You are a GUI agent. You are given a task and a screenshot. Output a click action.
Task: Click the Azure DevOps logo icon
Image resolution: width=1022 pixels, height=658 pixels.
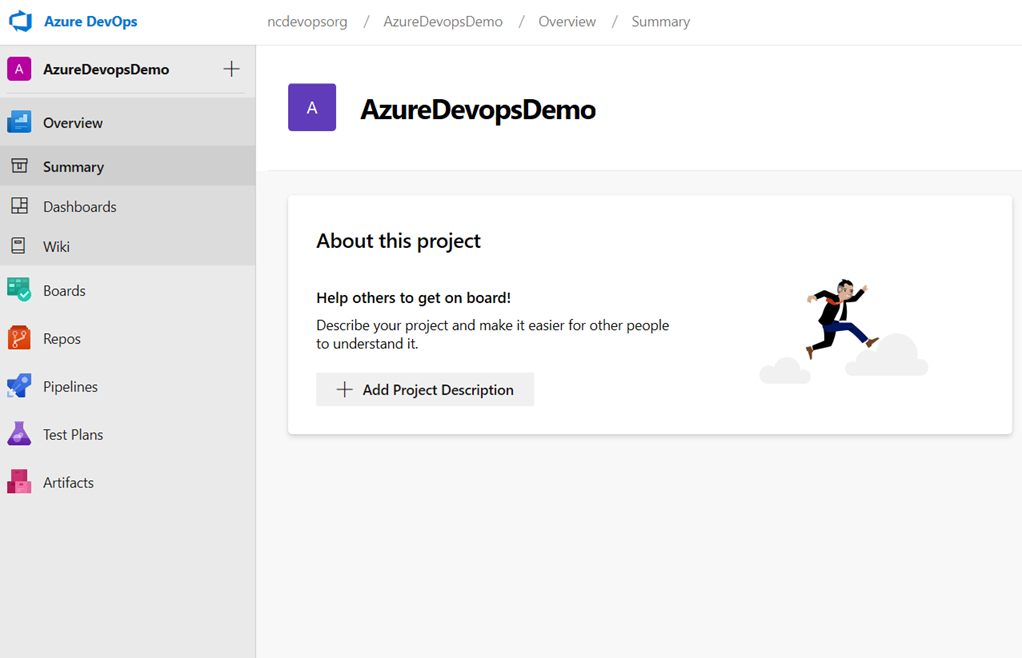(20, 21)
